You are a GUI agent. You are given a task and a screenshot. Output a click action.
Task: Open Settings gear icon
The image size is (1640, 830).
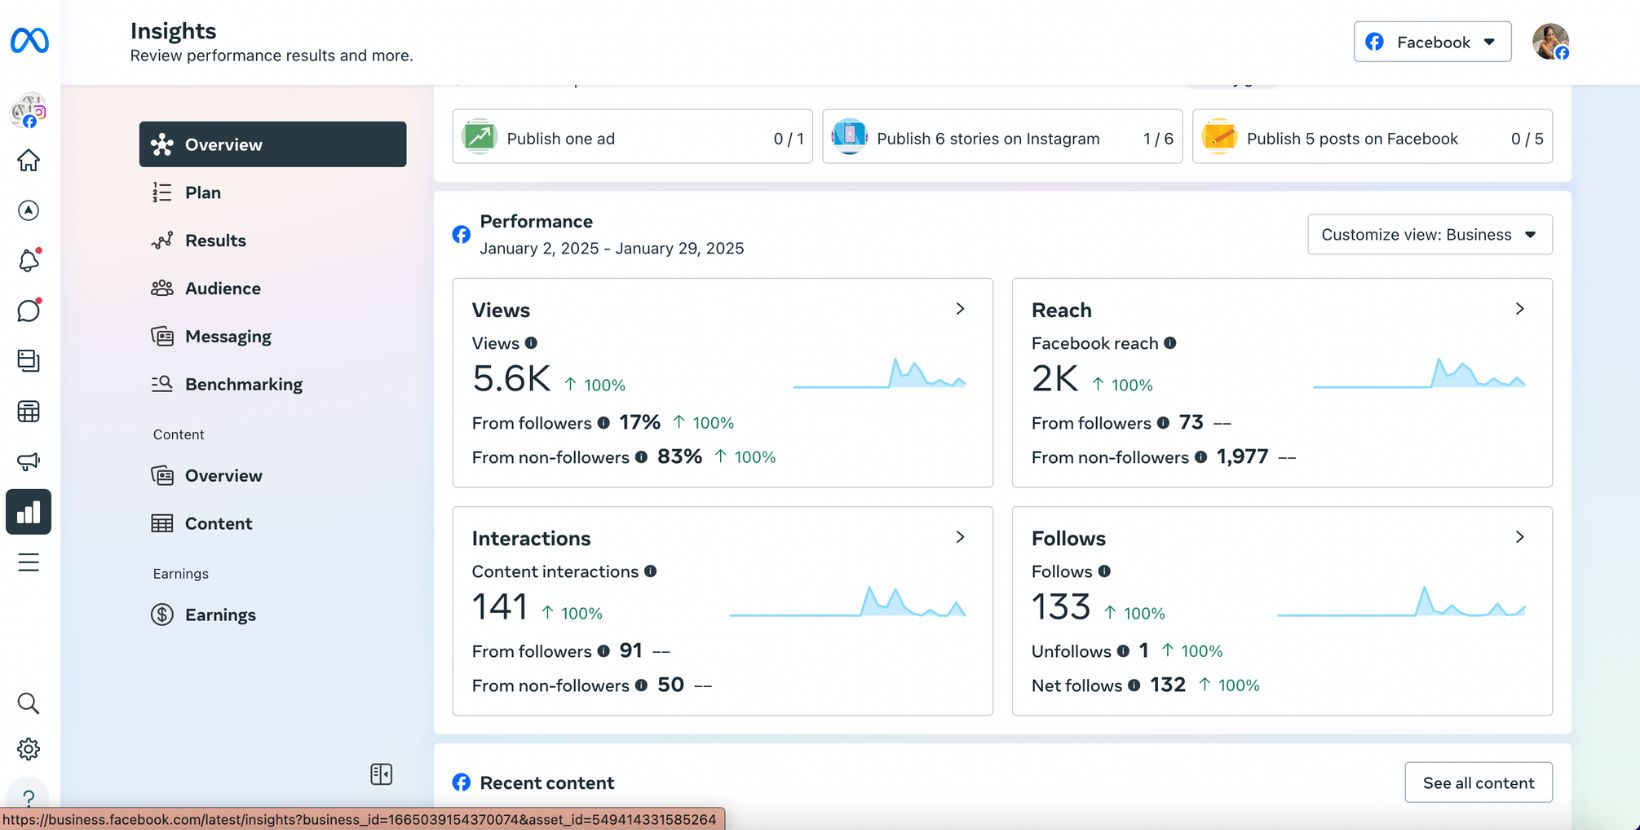pos(29,749)
